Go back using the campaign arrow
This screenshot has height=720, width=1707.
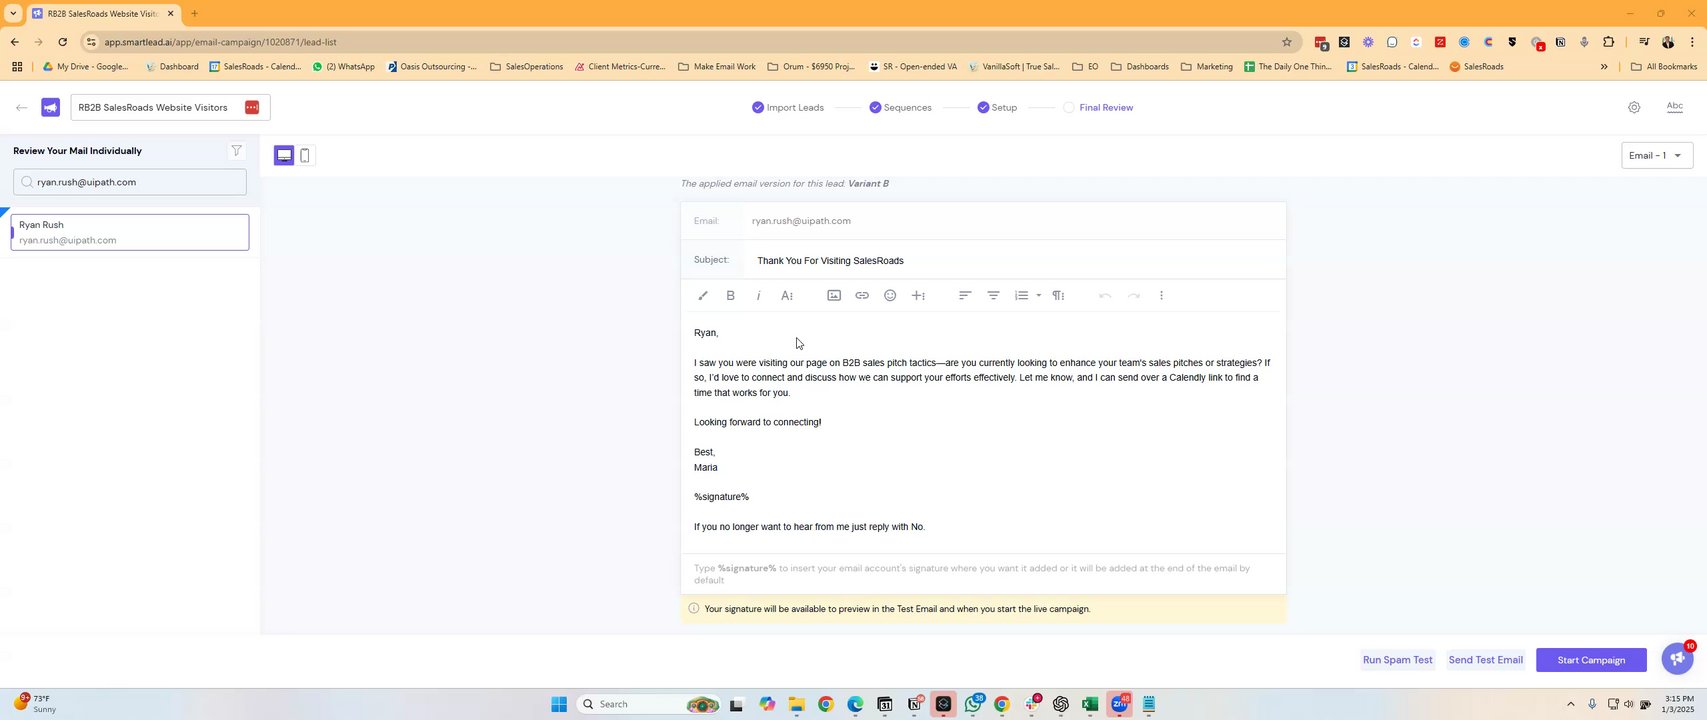pos(21,107)
